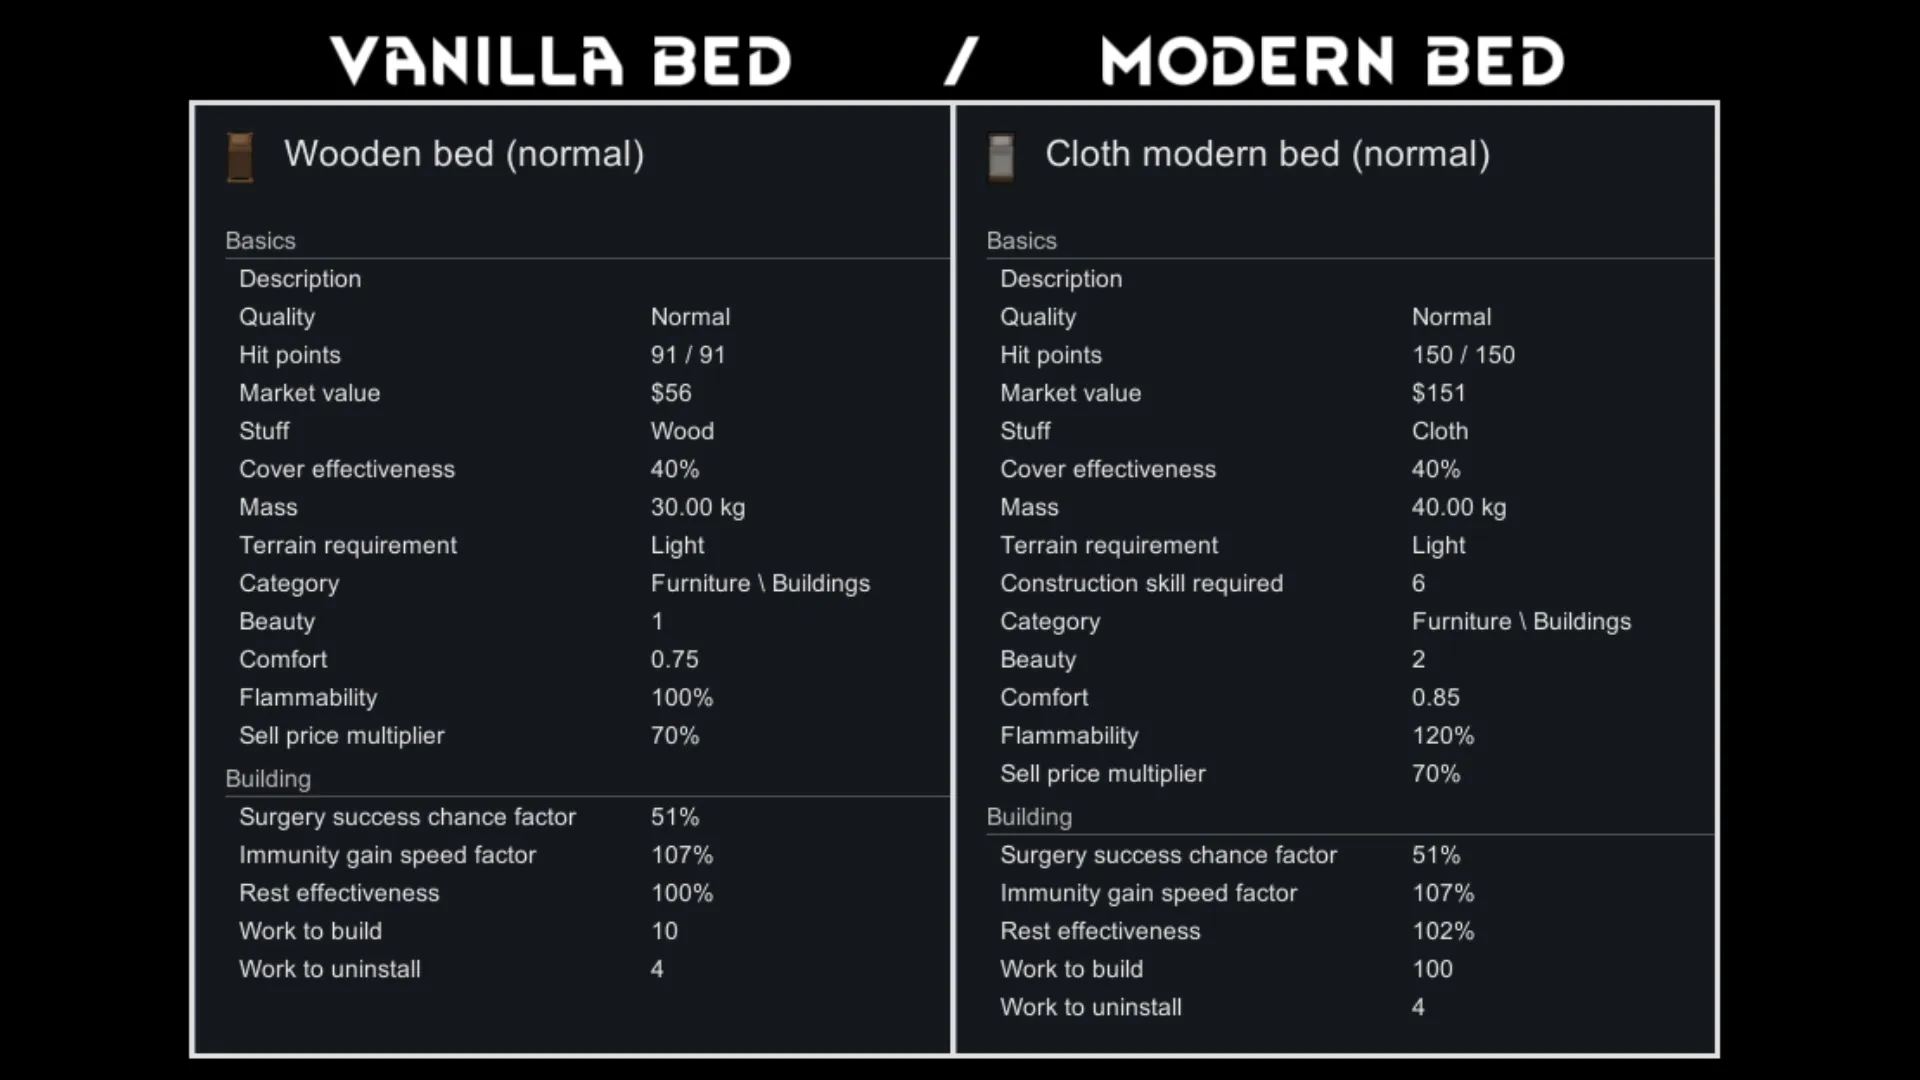Click the Building header in the modern bed panel
The width and height of the screenshot is (1920, 1080).
1029,817
